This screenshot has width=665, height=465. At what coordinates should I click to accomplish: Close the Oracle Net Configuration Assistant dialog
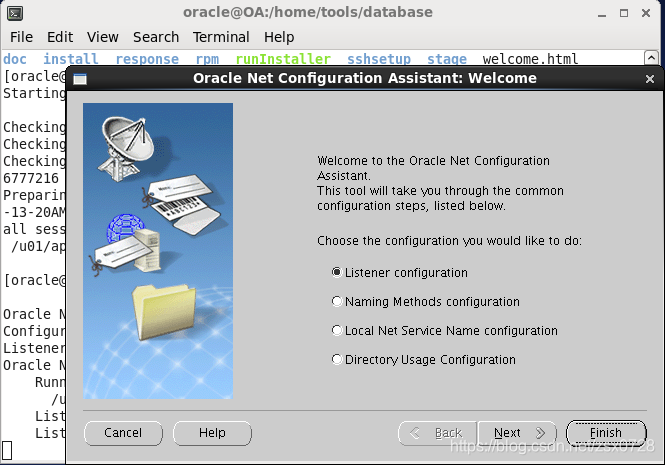[649, 79]
